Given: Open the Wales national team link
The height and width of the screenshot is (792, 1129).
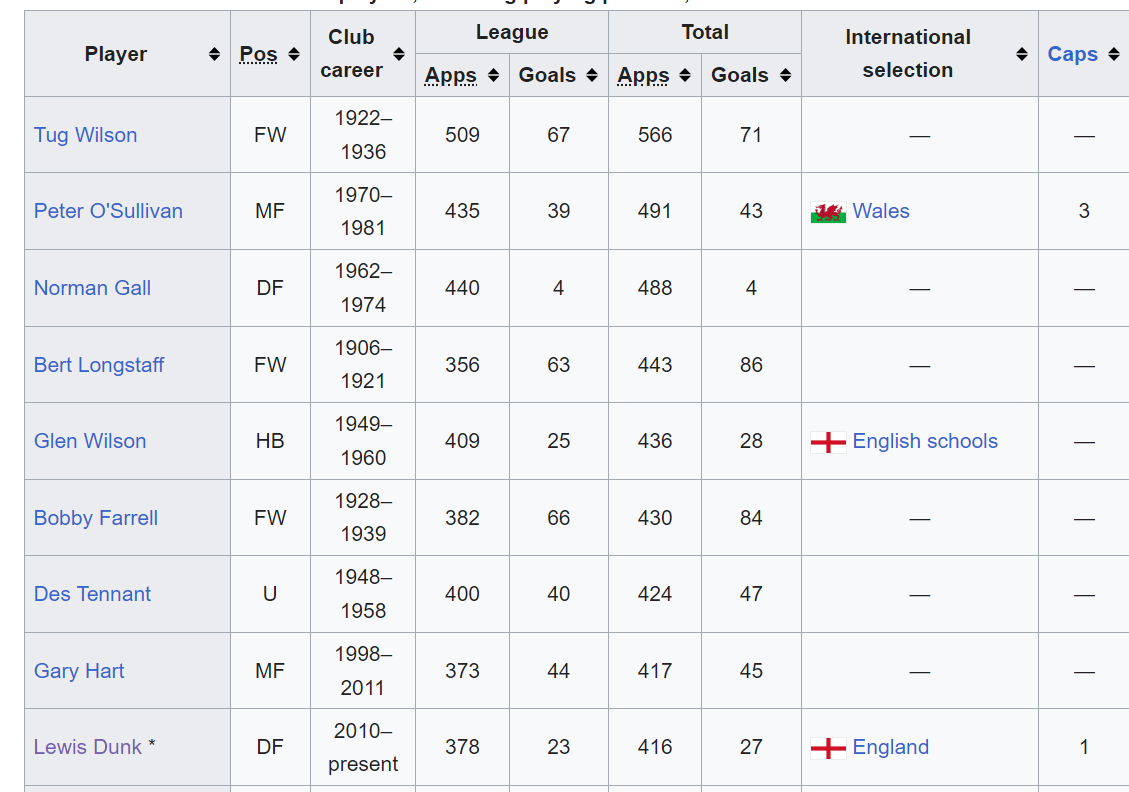Looking at the screenshot, I should [x=881, y=211].
